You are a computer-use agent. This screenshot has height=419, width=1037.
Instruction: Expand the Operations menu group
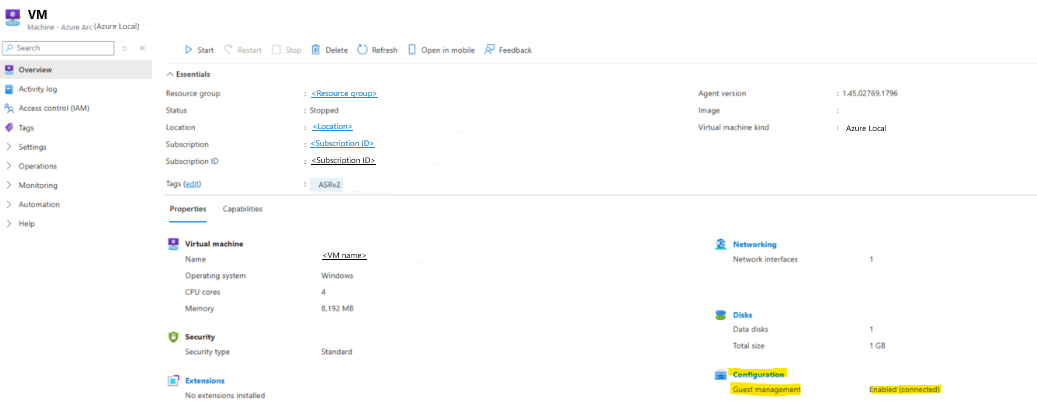[x=38, y=166]
